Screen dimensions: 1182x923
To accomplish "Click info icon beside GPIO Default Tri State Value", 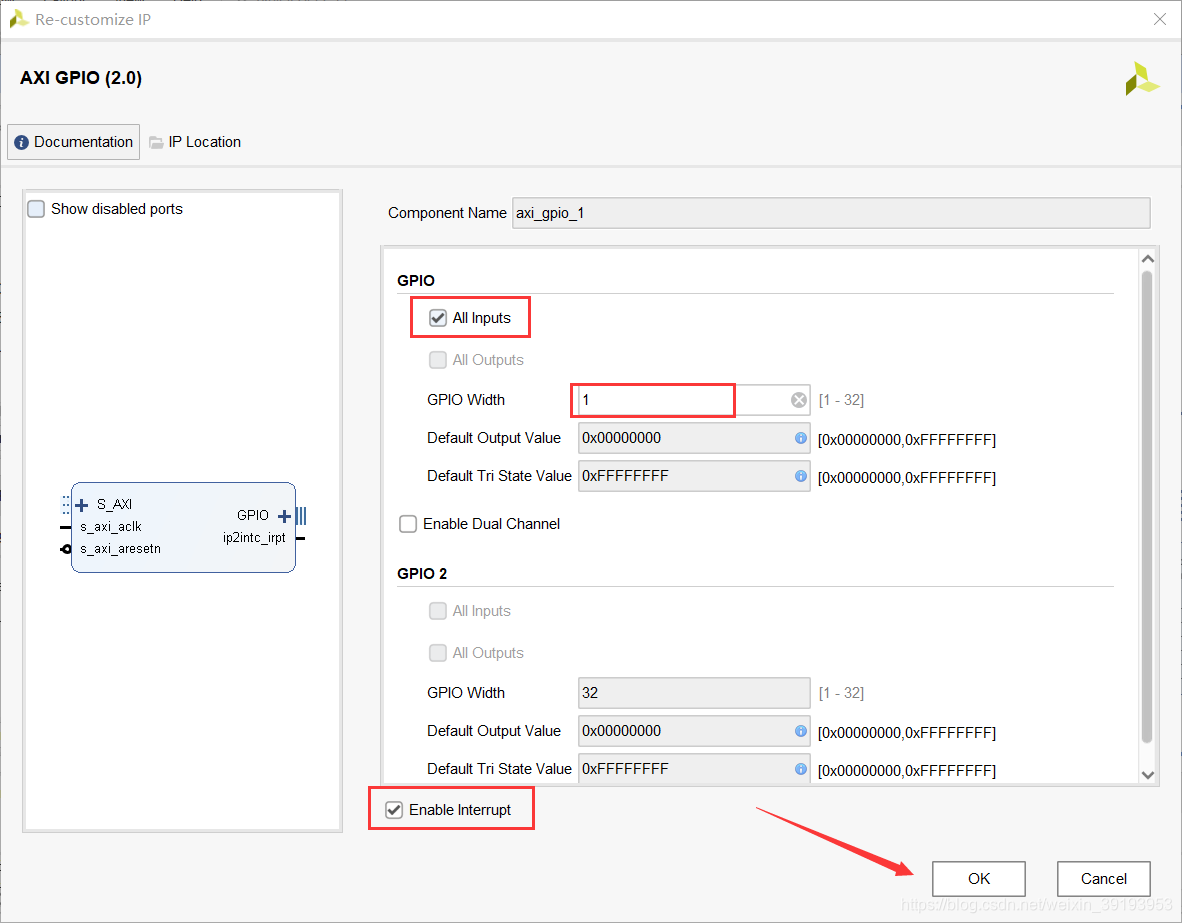I will point(801,476).
